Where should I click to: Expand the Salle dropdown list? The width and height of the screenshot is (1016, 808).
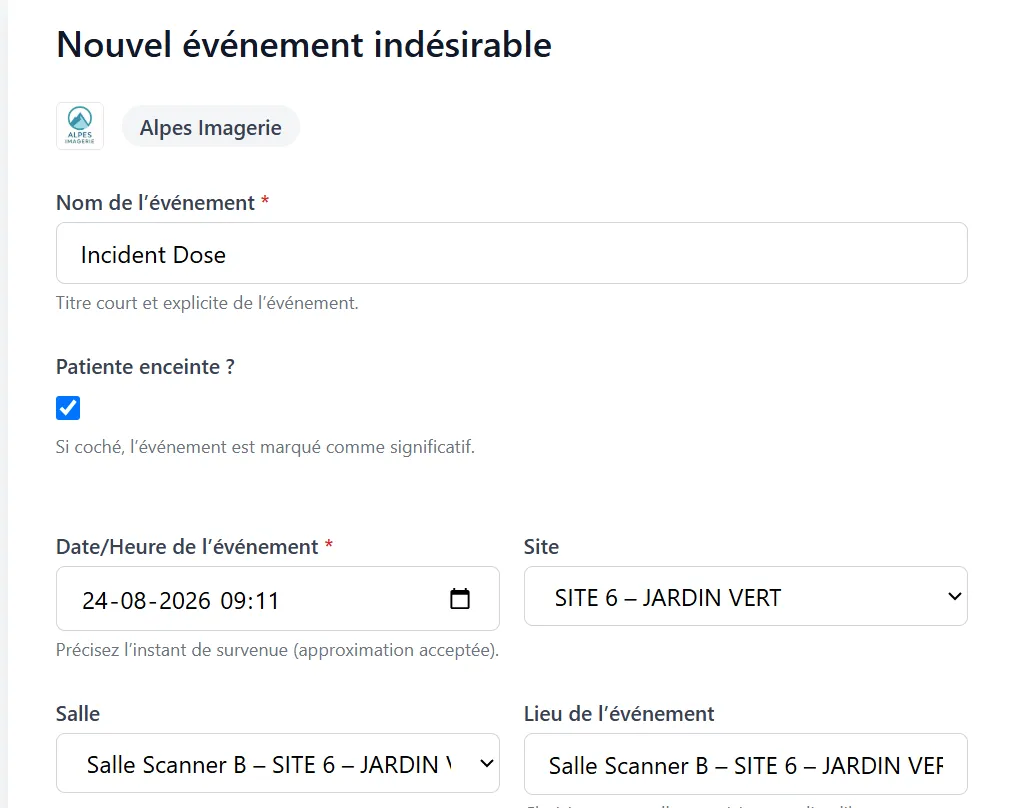(277, 763)
